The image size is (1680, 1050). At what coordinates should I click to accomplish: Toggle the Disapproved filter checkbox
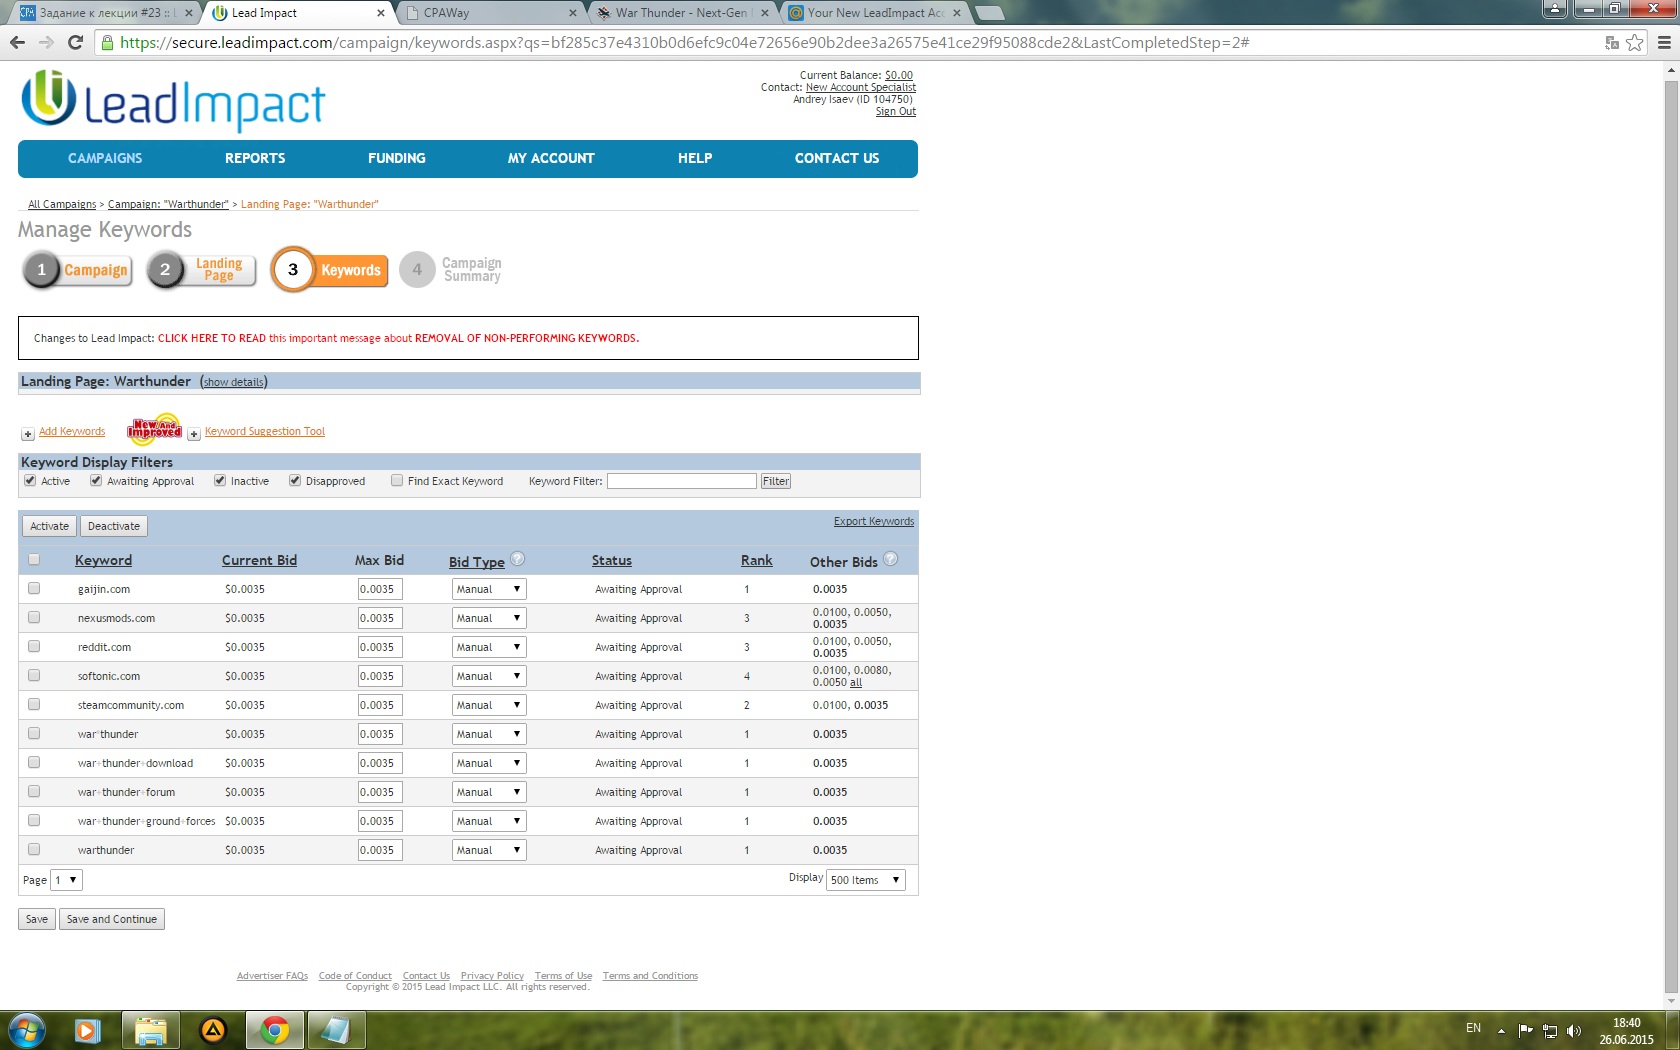point(295,480)
